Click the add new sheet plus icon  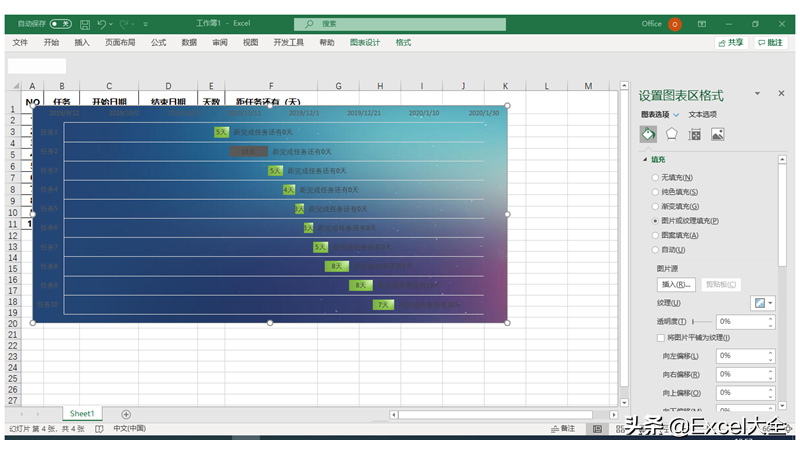click(126, 414)
